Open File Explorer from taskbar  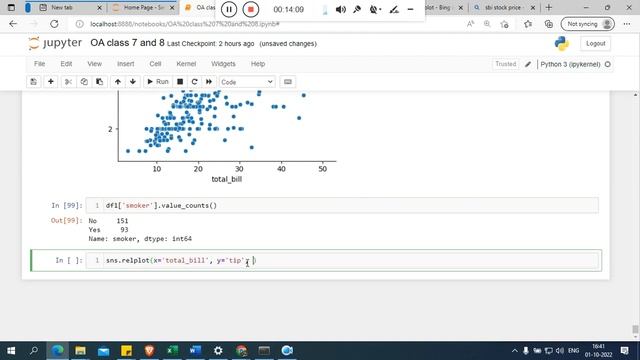80,351
